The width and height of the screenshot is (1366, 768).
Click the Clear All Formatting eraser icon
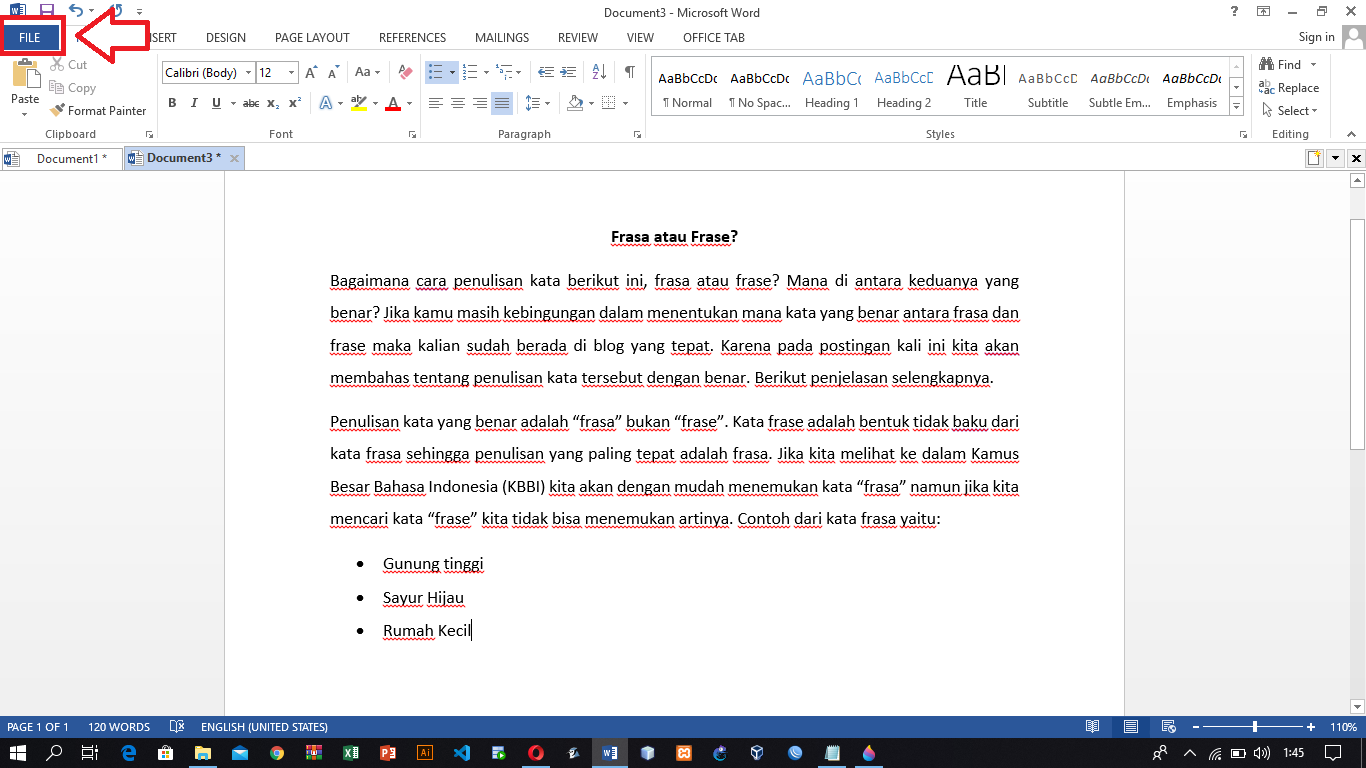point(405,73)
